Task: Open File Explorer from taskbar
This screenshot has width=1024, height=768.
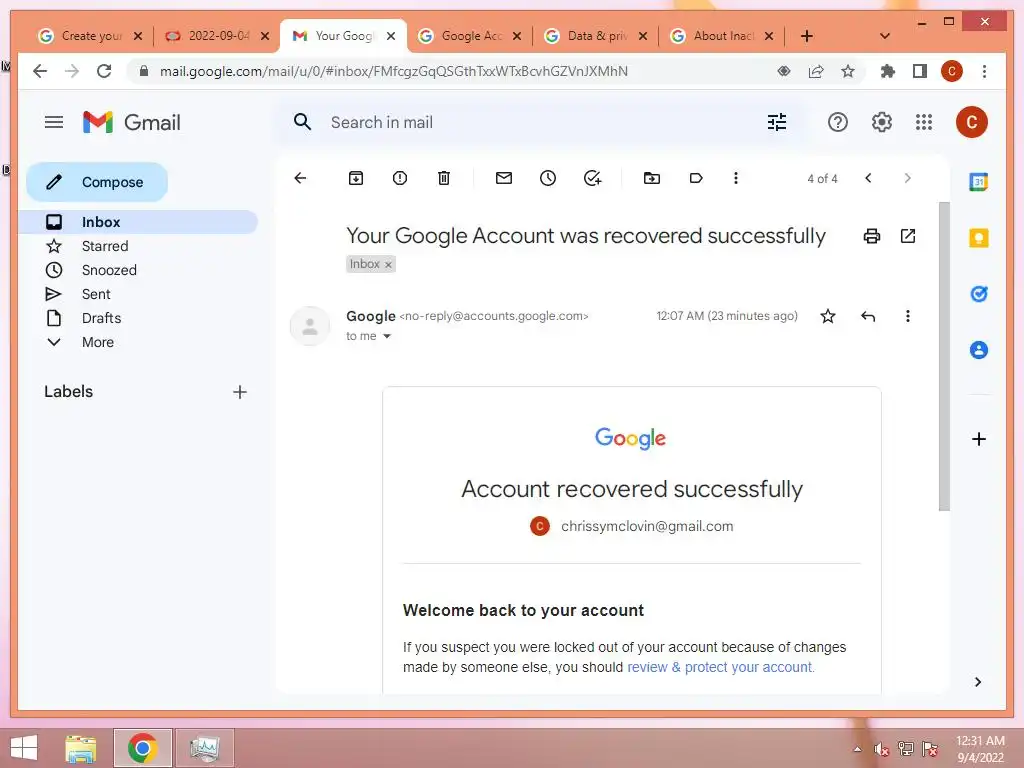Action: click(81, 748)
